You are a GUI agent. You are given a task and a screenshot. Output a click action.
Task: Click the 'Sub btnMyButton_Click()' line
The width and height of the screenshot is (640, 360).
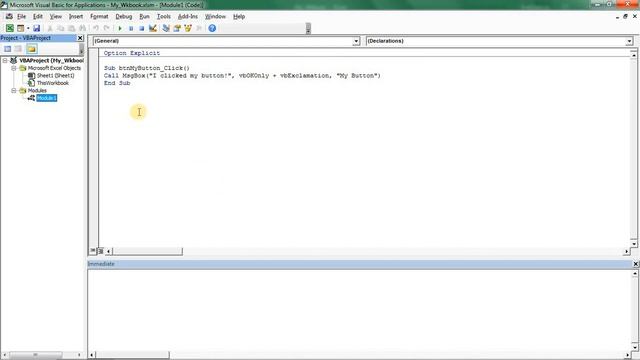click(x=147, y=68)
